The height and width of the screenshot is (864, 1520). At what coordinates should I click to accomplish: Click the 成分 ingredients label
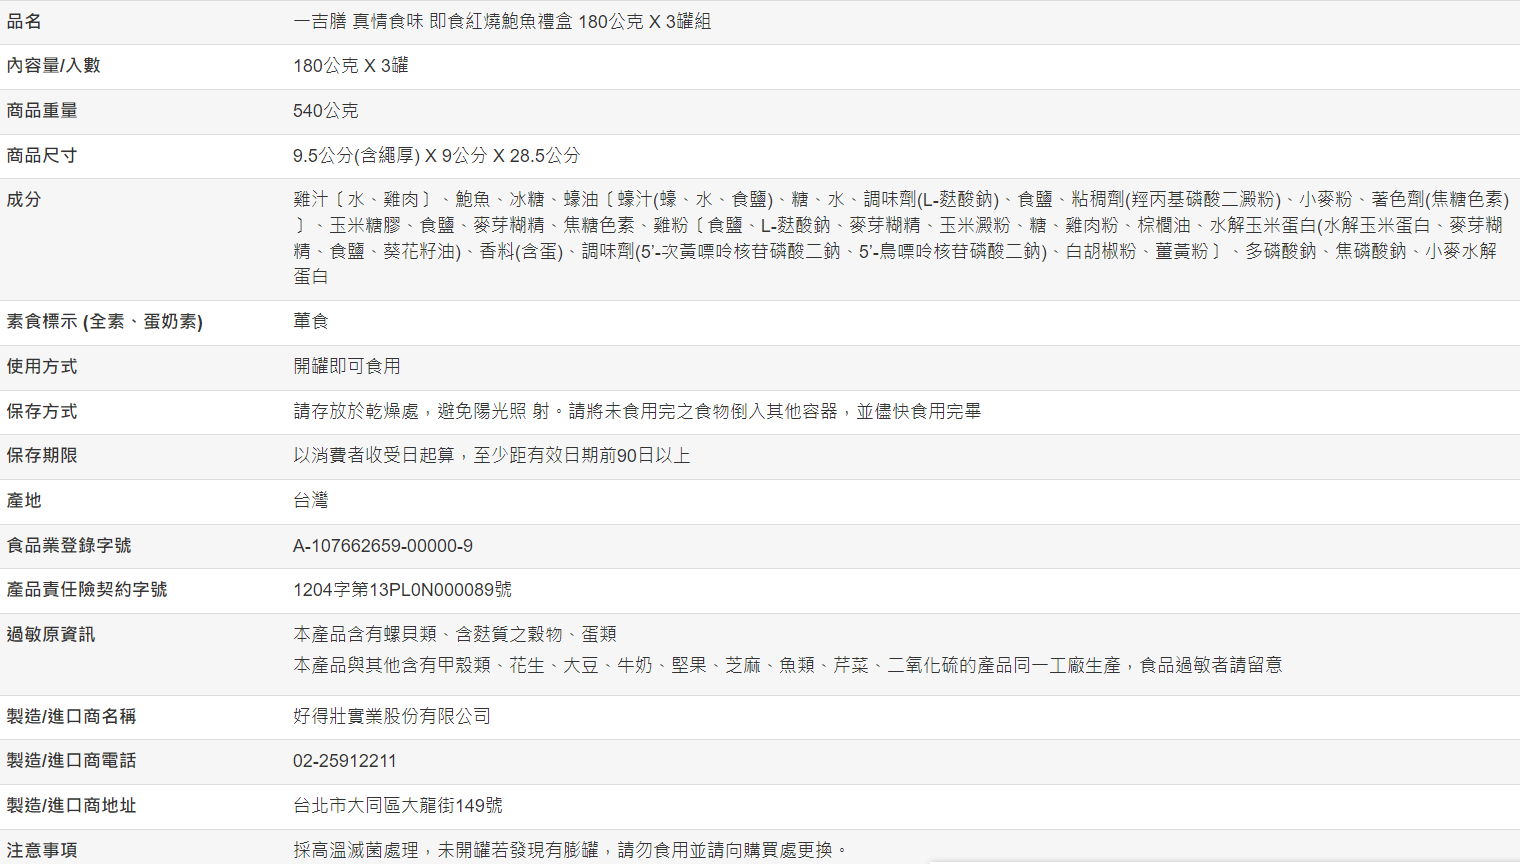click(x=24, y=200)
